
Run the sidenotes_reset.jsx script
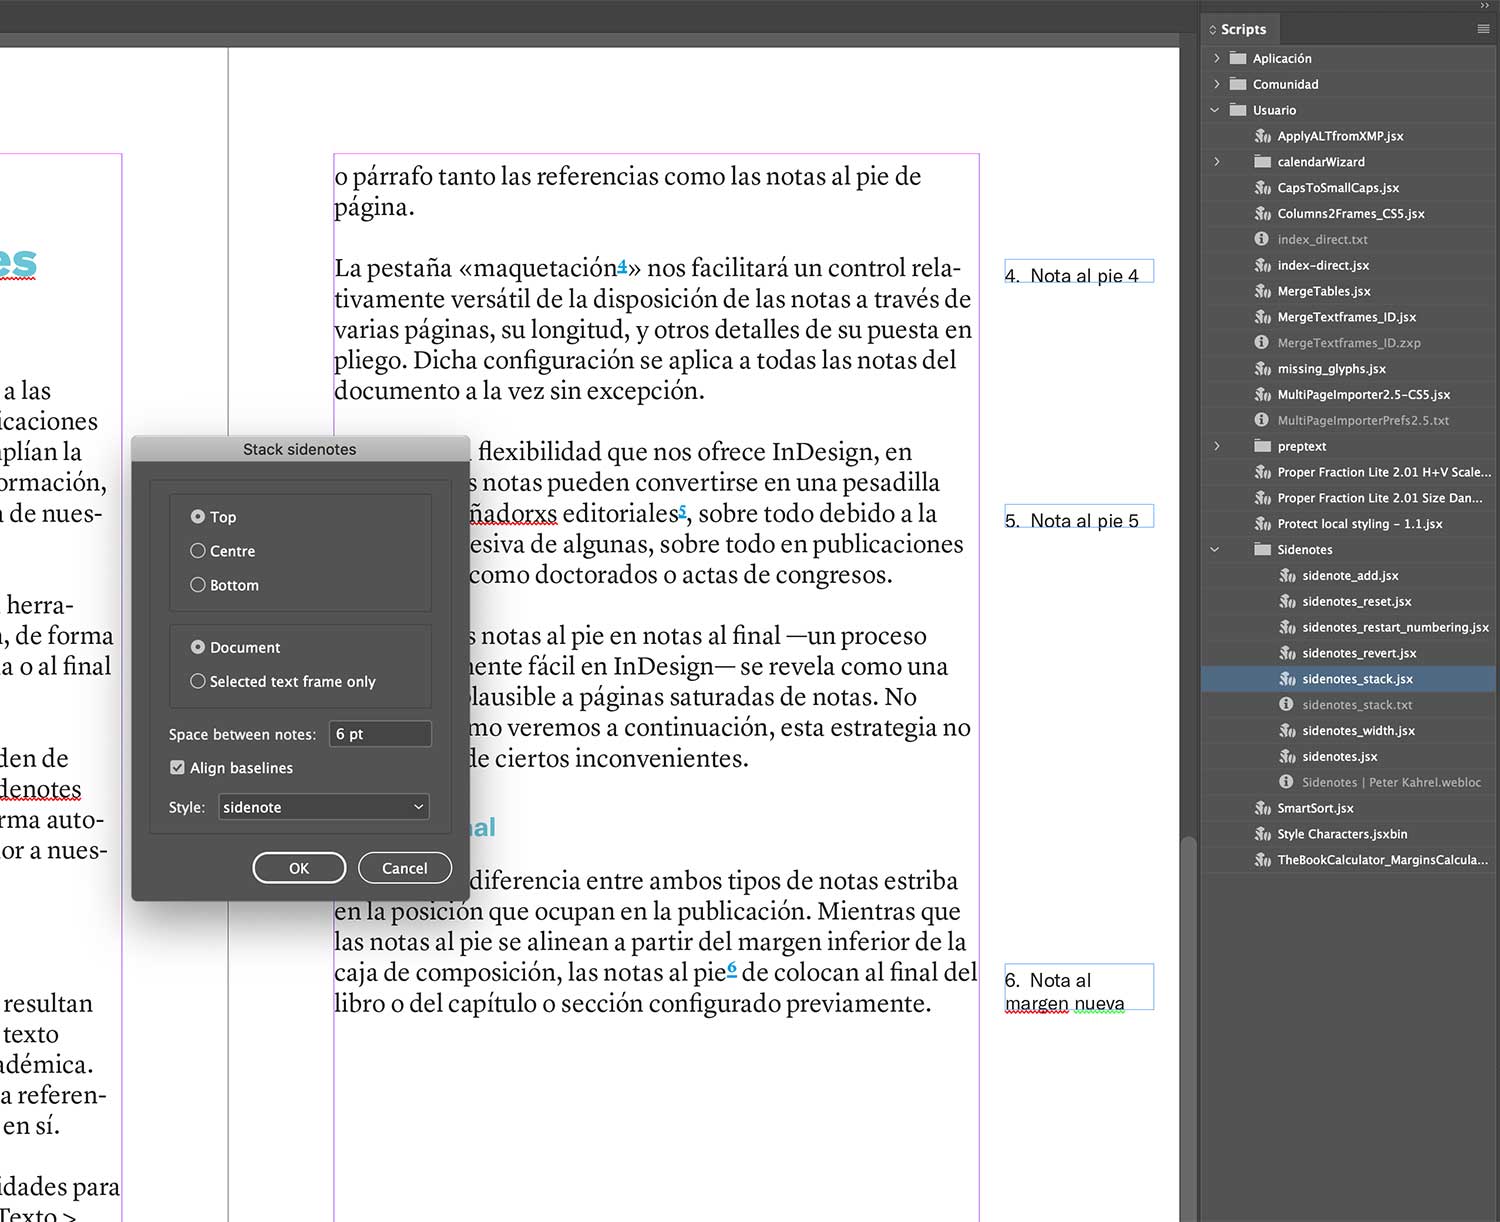click(x=1357, y=601)
